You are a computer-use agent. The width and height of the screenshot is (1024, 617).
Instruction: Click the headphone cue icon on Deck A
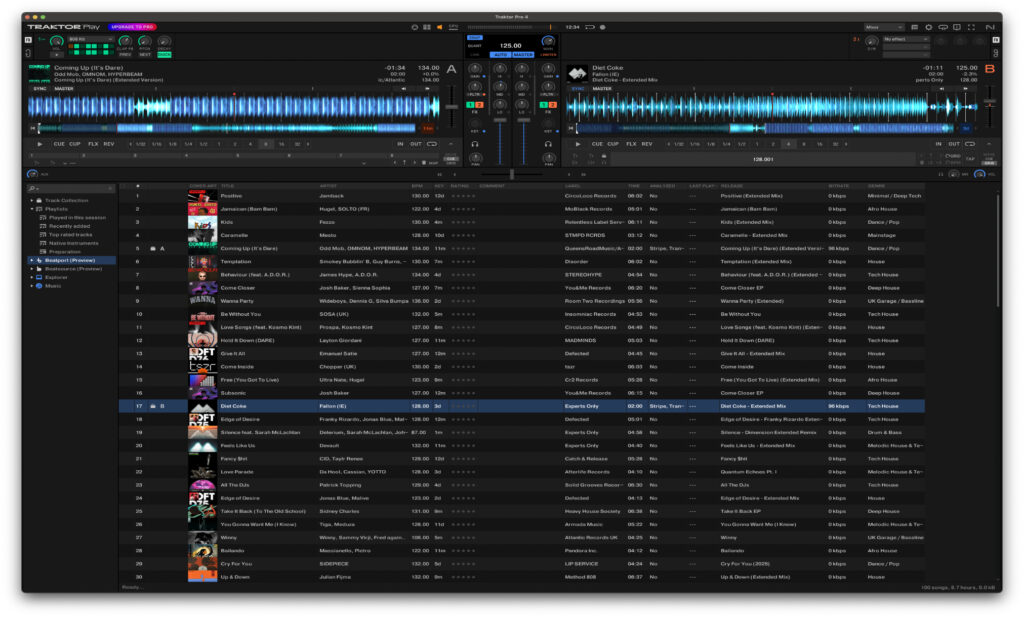coord(475,144)
